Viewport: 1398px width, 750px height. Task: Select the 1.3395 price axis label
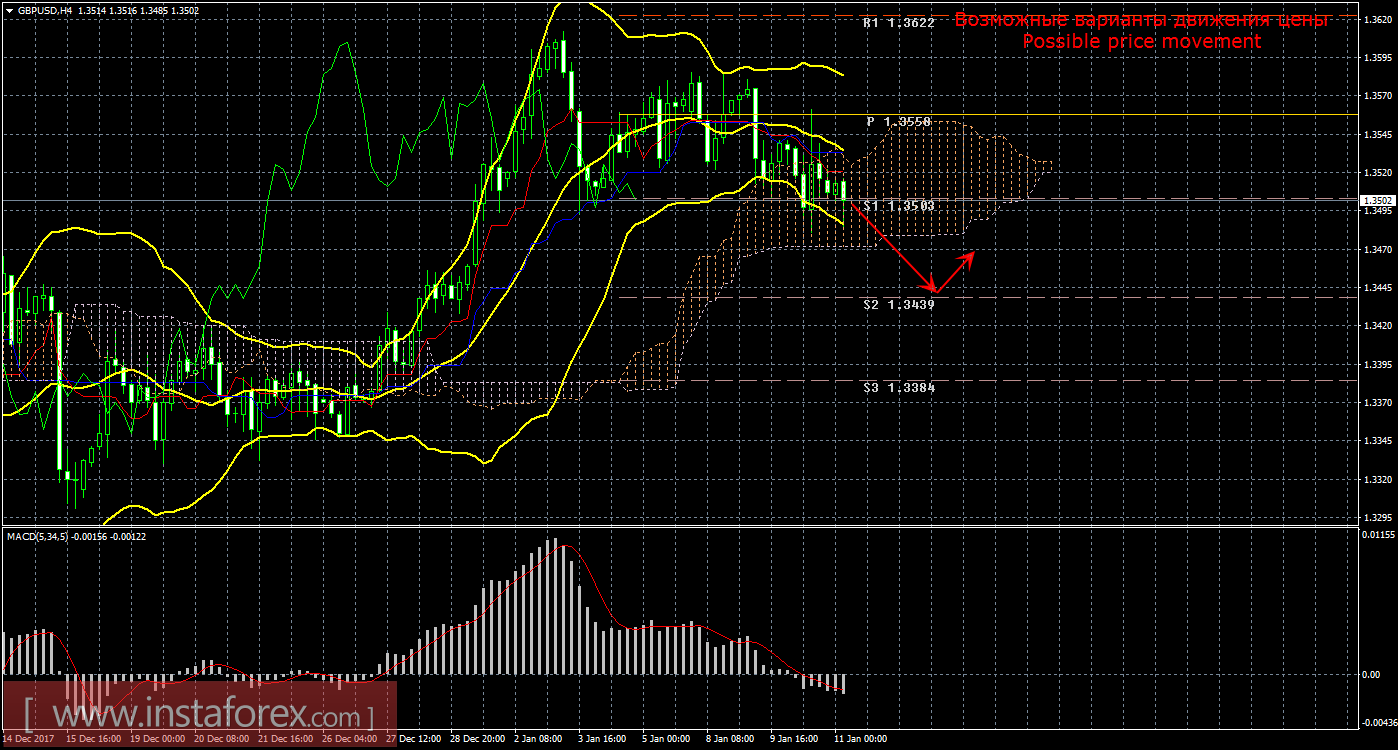(1377, 365)
